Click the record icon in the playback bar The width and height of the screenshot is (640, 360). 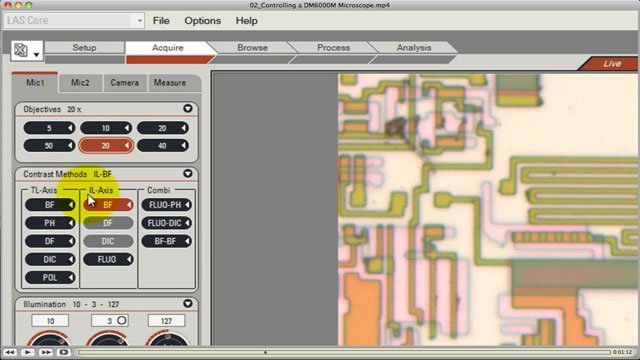pos(64,352)
